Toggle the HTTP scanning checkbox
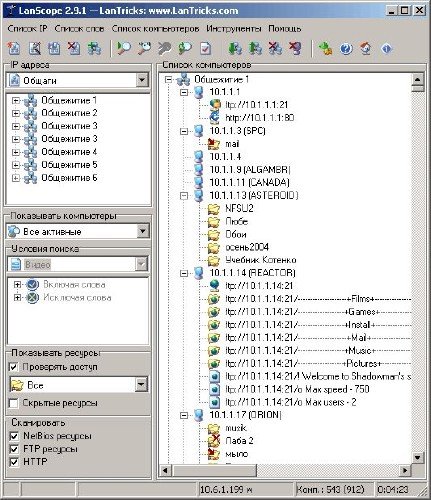 click(x=14, y=462)
